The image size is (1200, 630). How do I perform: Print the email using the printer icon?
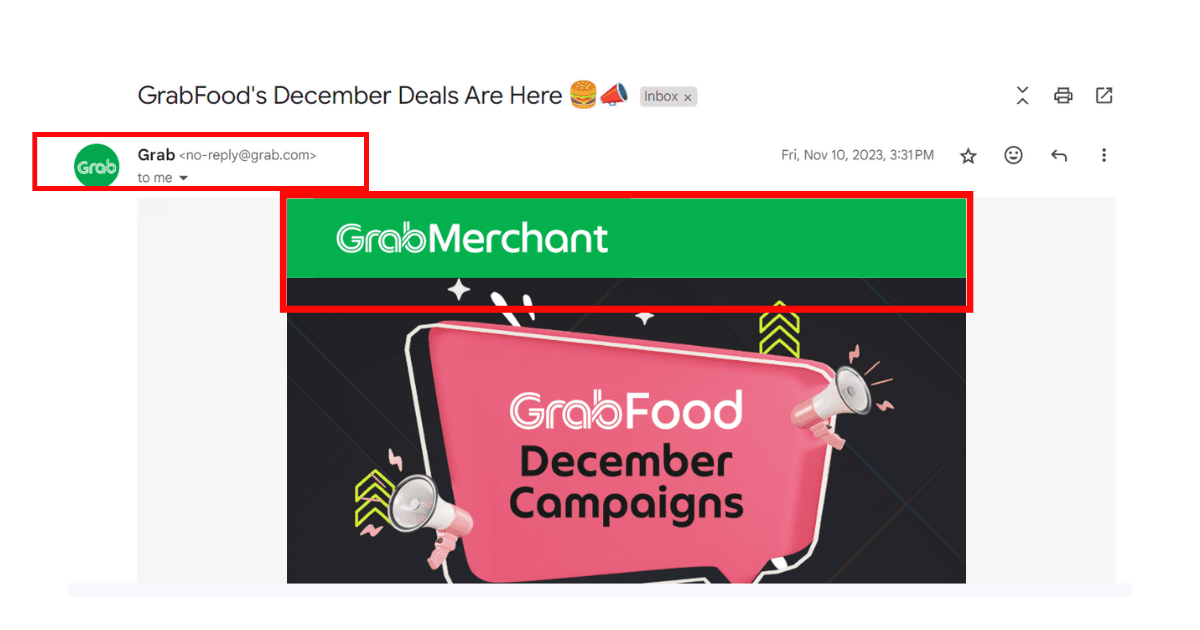pyautogui.click(x=1063, y=96)
